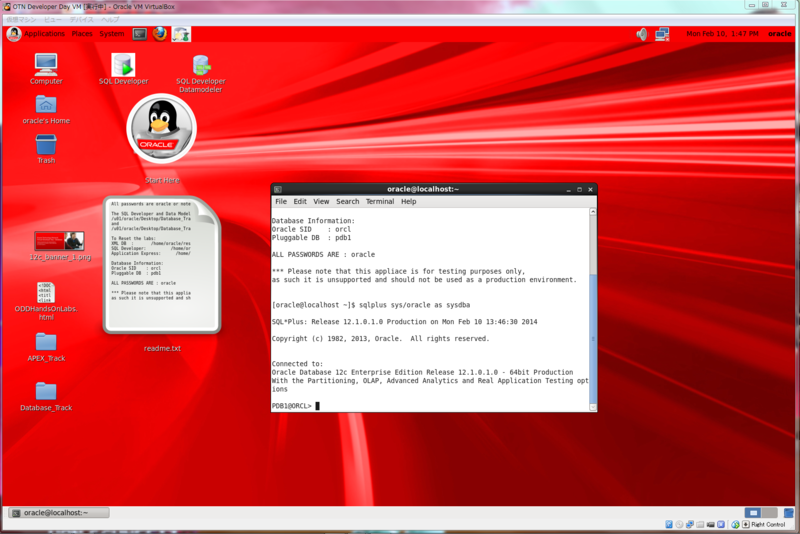
Task: Click the Right Control host key indicator
Action: pyautogui.click(x=763, y=524)
